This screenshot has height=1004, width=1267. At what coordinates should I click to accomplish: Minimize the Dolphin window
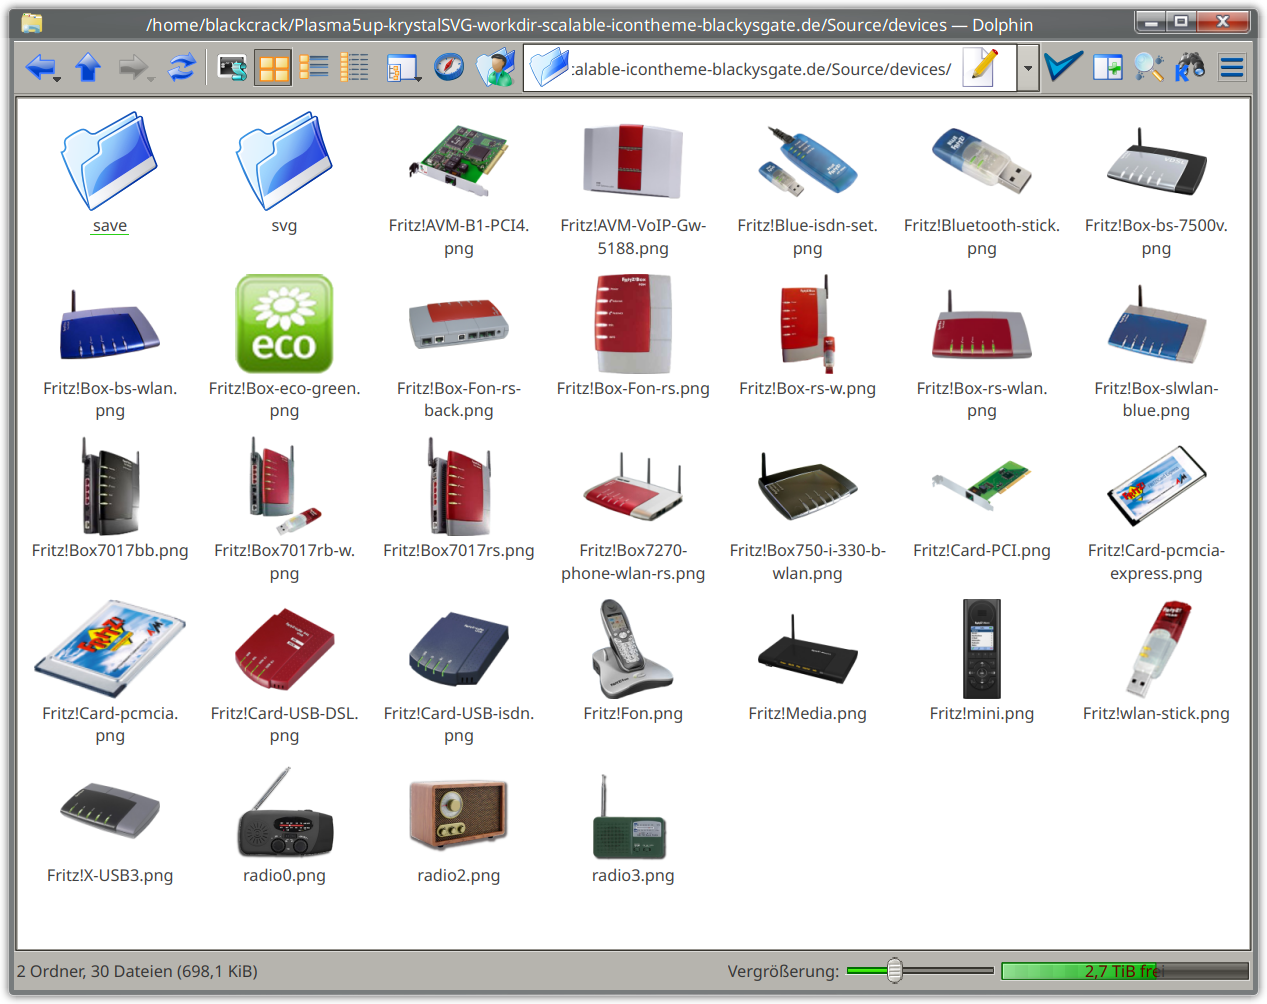click(x=1151, y=21)
